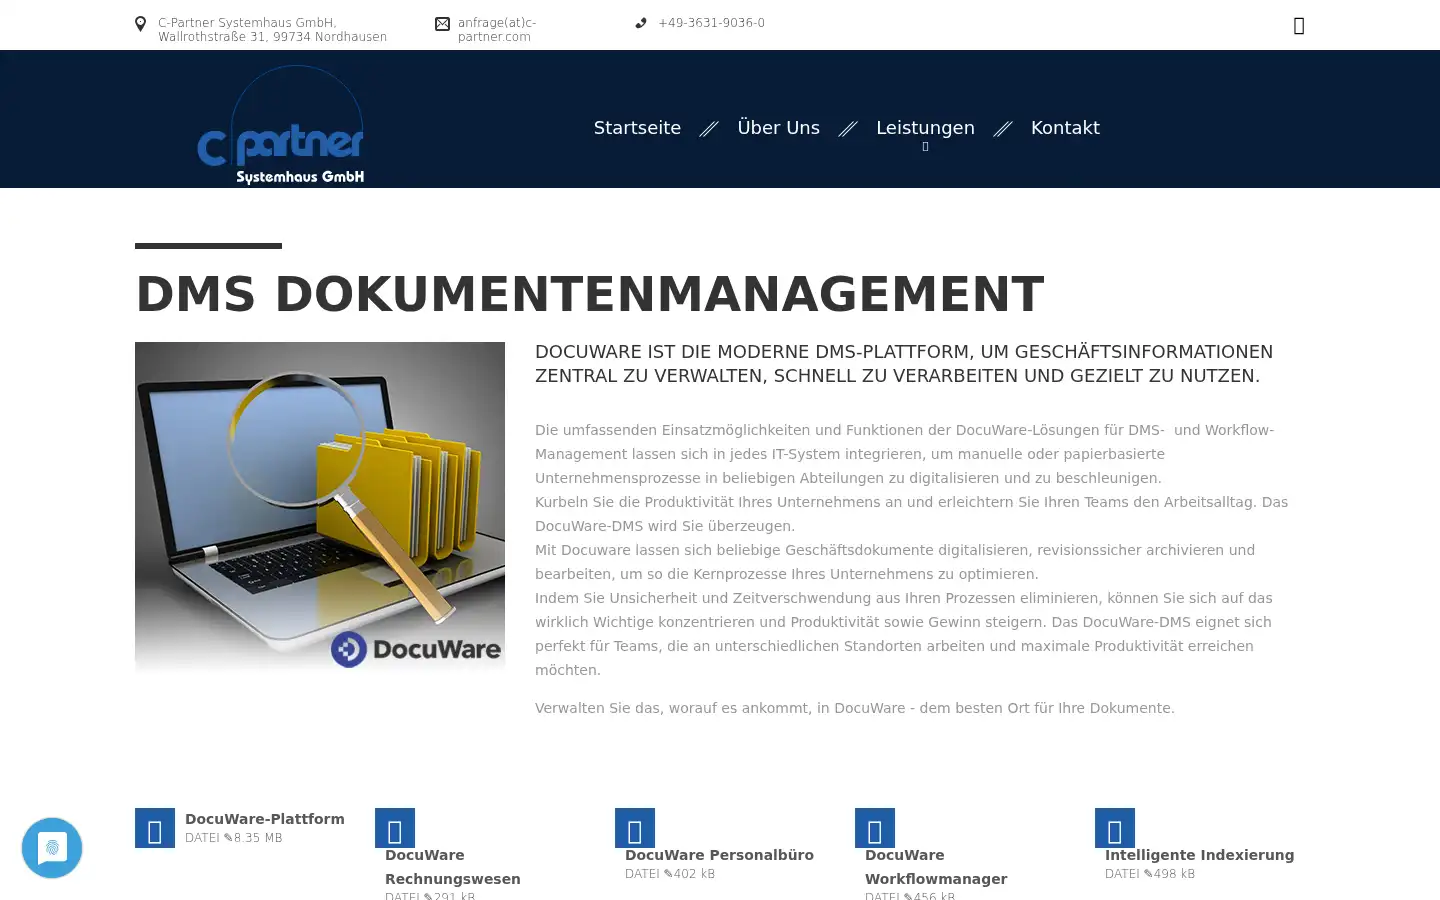Viewport: 1440px width, 900px height.
Task: Click the DocuWare Workflowmanager file icon
Action: tap(875, 828)
